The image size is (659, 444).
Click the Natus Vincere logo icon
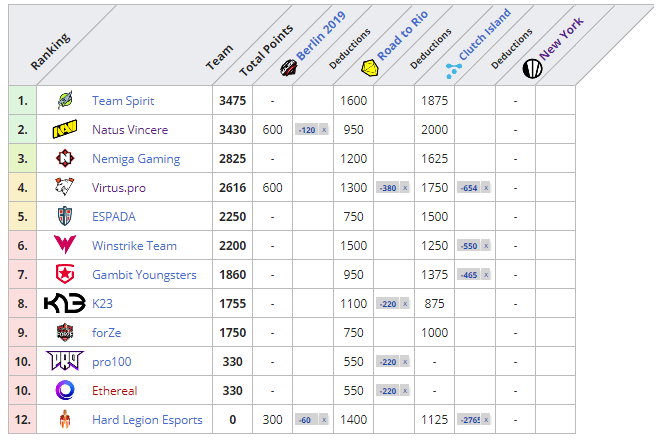(x=65, y=129)
